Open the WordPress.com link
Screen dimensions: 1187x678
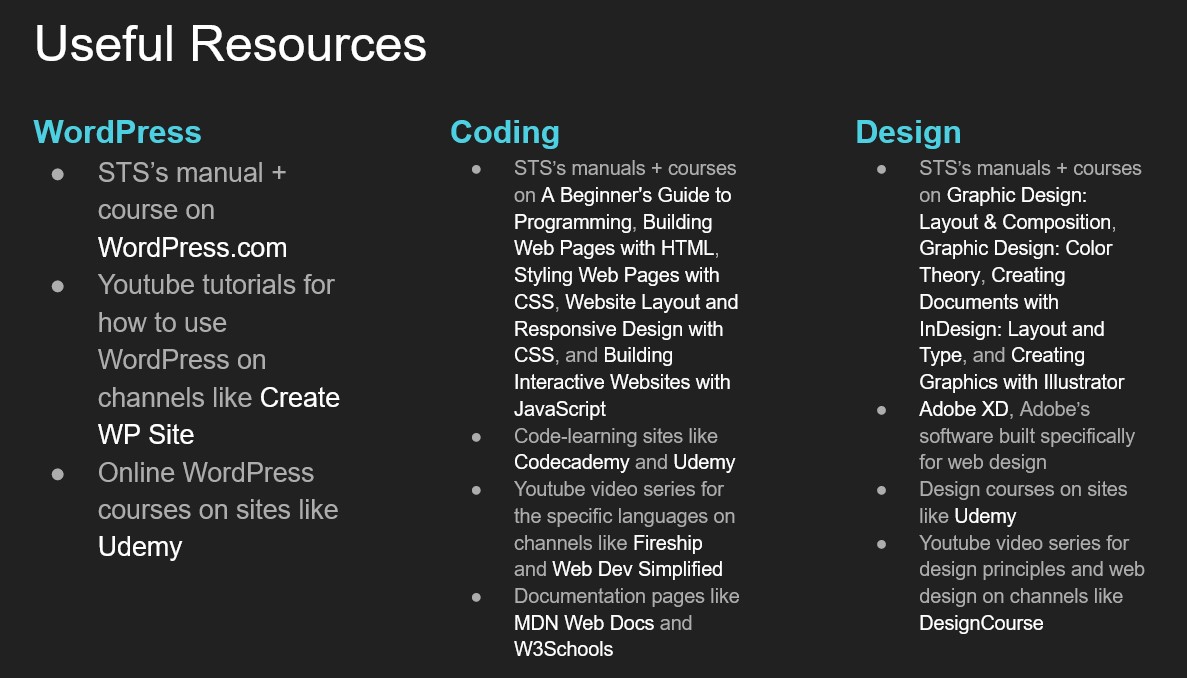click(x=192, y=248)
